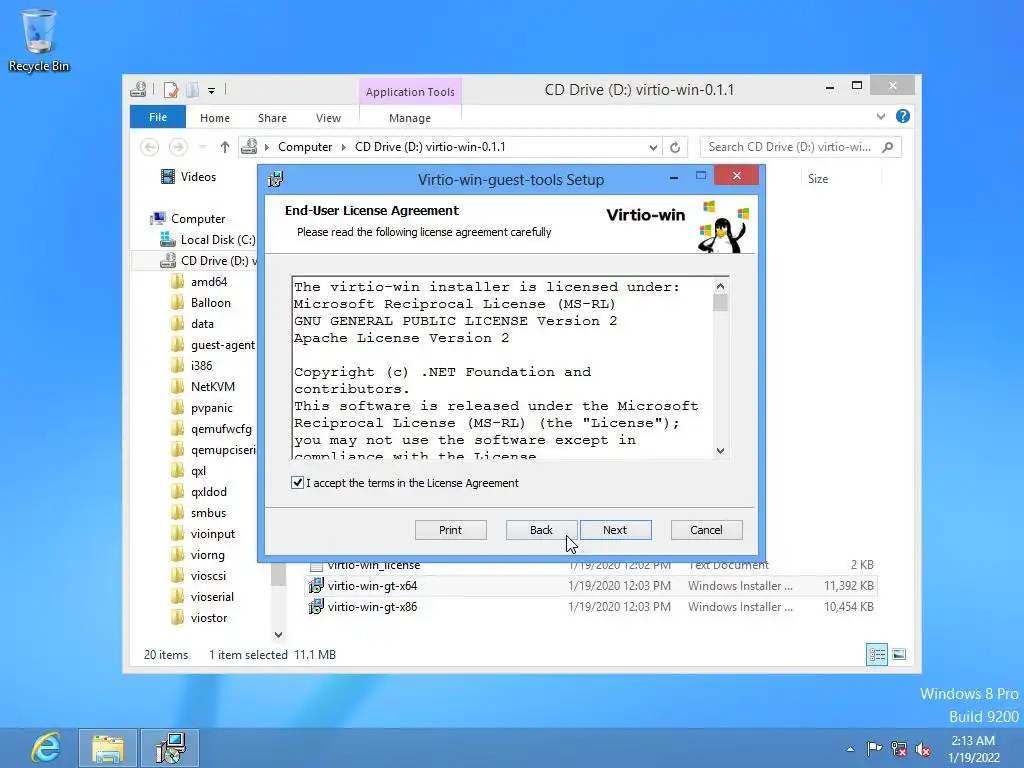1024x768 pixels.
Task: Open the qxldod folder in tree
Action: [x=199, y=492]
